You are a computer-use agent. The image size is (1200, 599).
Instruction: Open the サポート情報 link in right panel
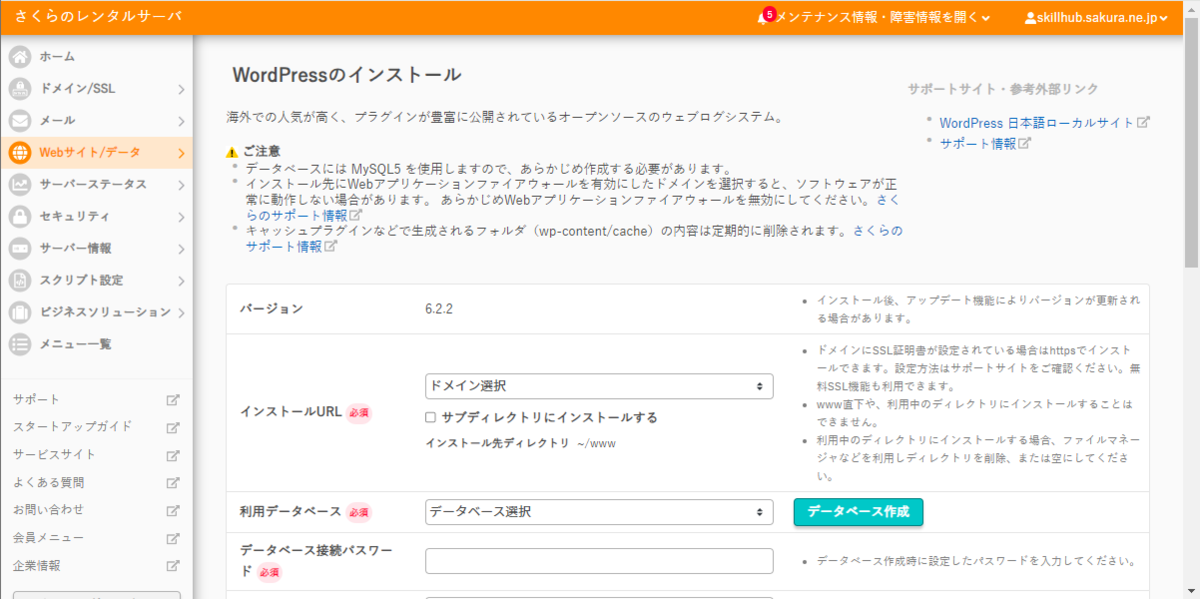(x=978, y=144)
